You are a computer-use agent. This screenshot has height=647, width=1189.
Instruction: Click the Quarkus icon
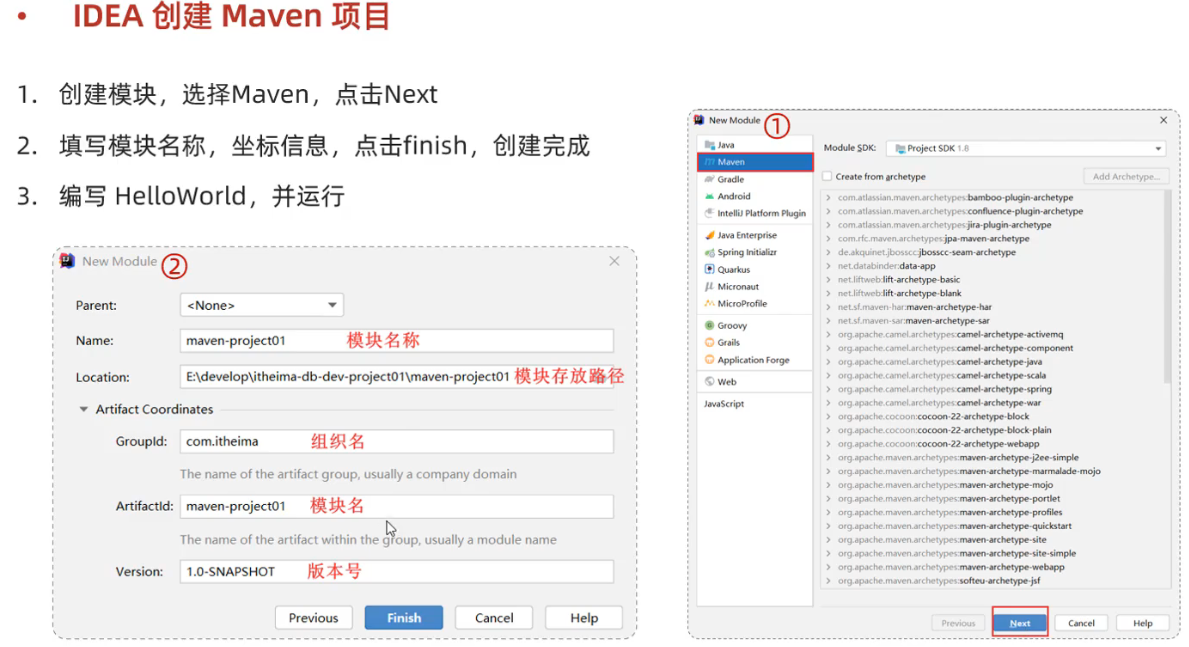tap(710, 269)
